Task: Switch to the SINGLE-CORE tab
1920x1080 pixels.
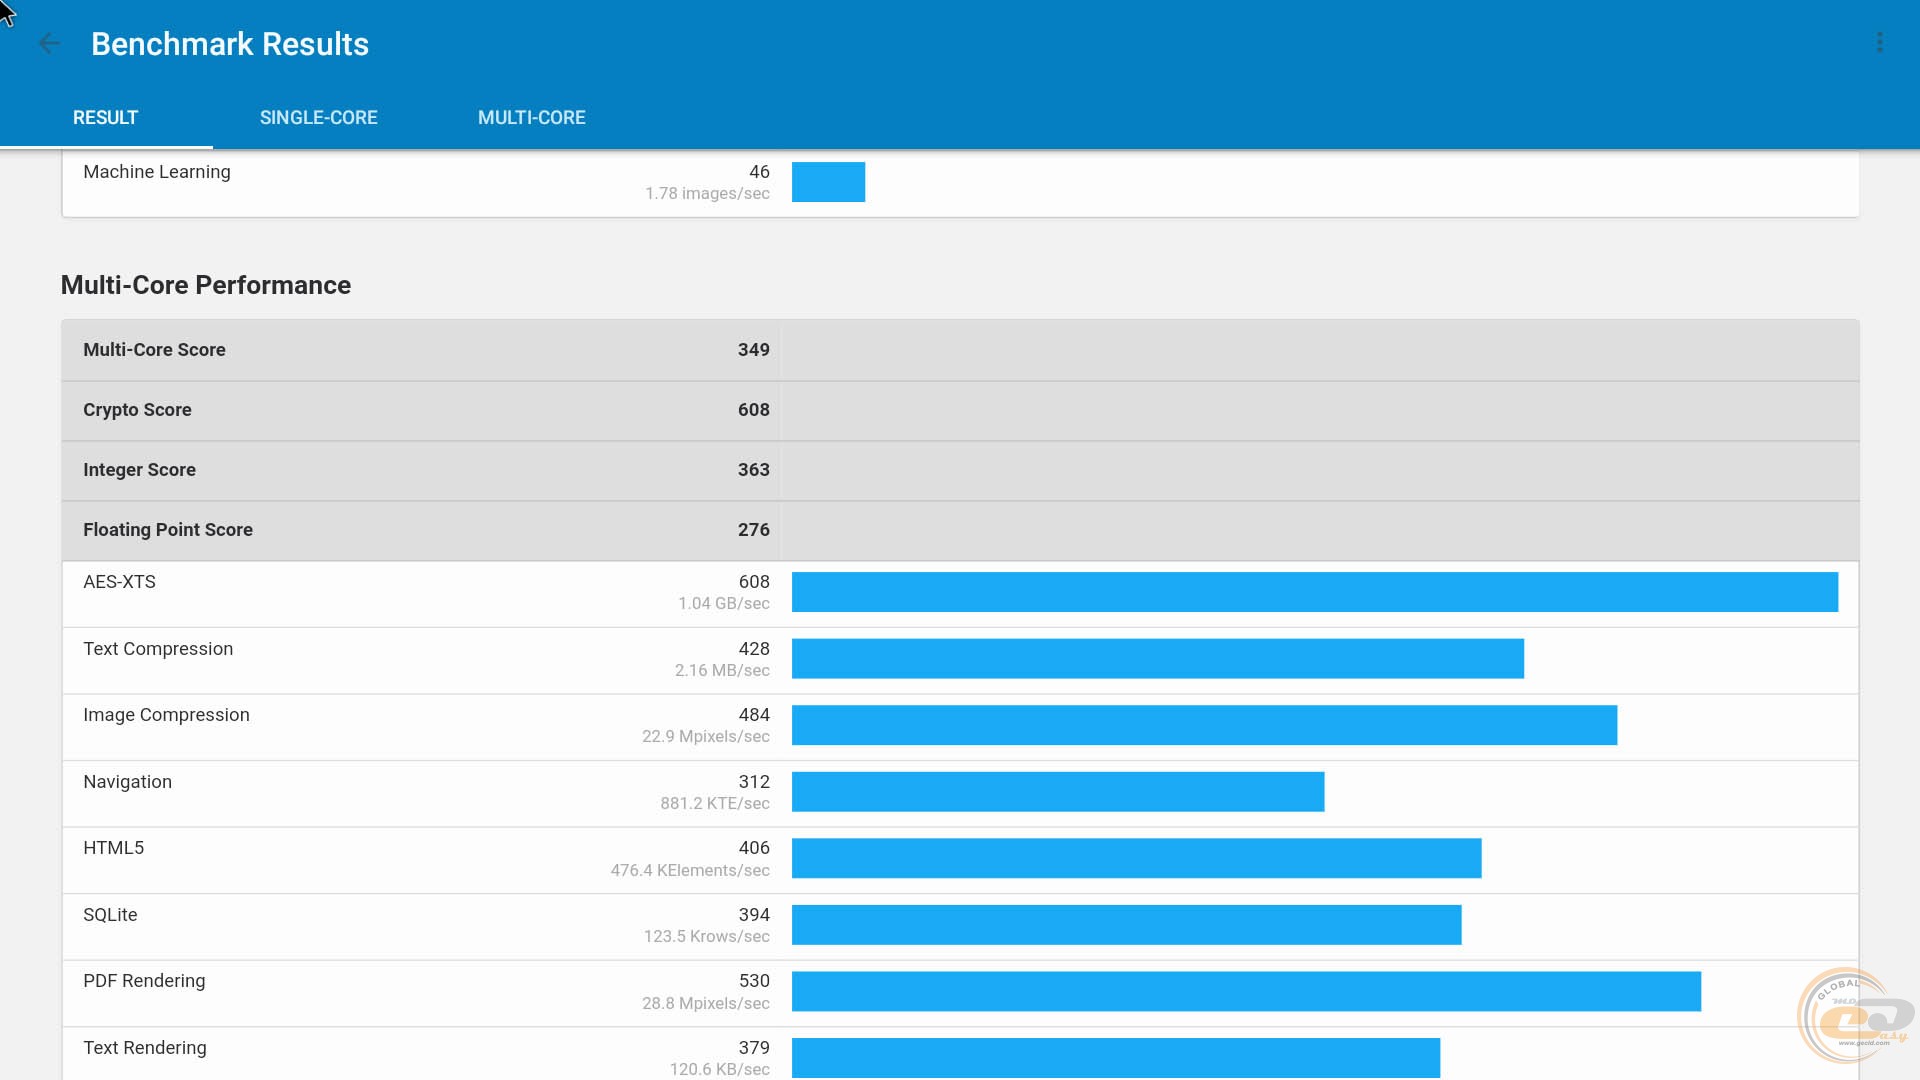Action: coord(318,117)
